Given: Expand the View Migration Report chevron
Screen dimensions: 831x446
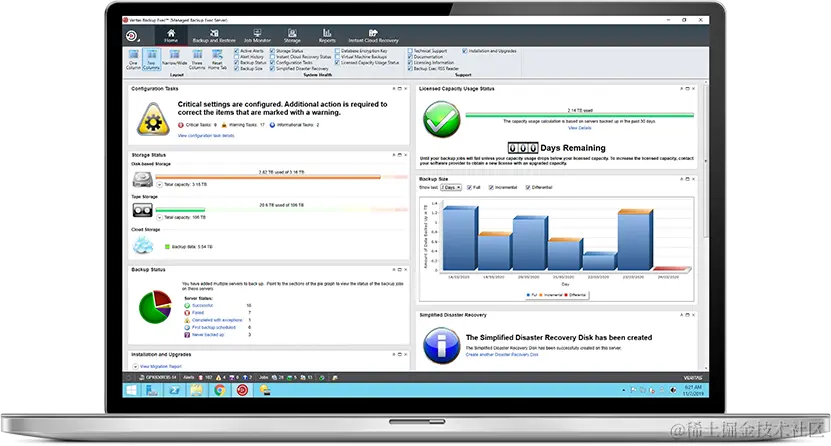Looking at the screenshot, I should coord(135,367).
